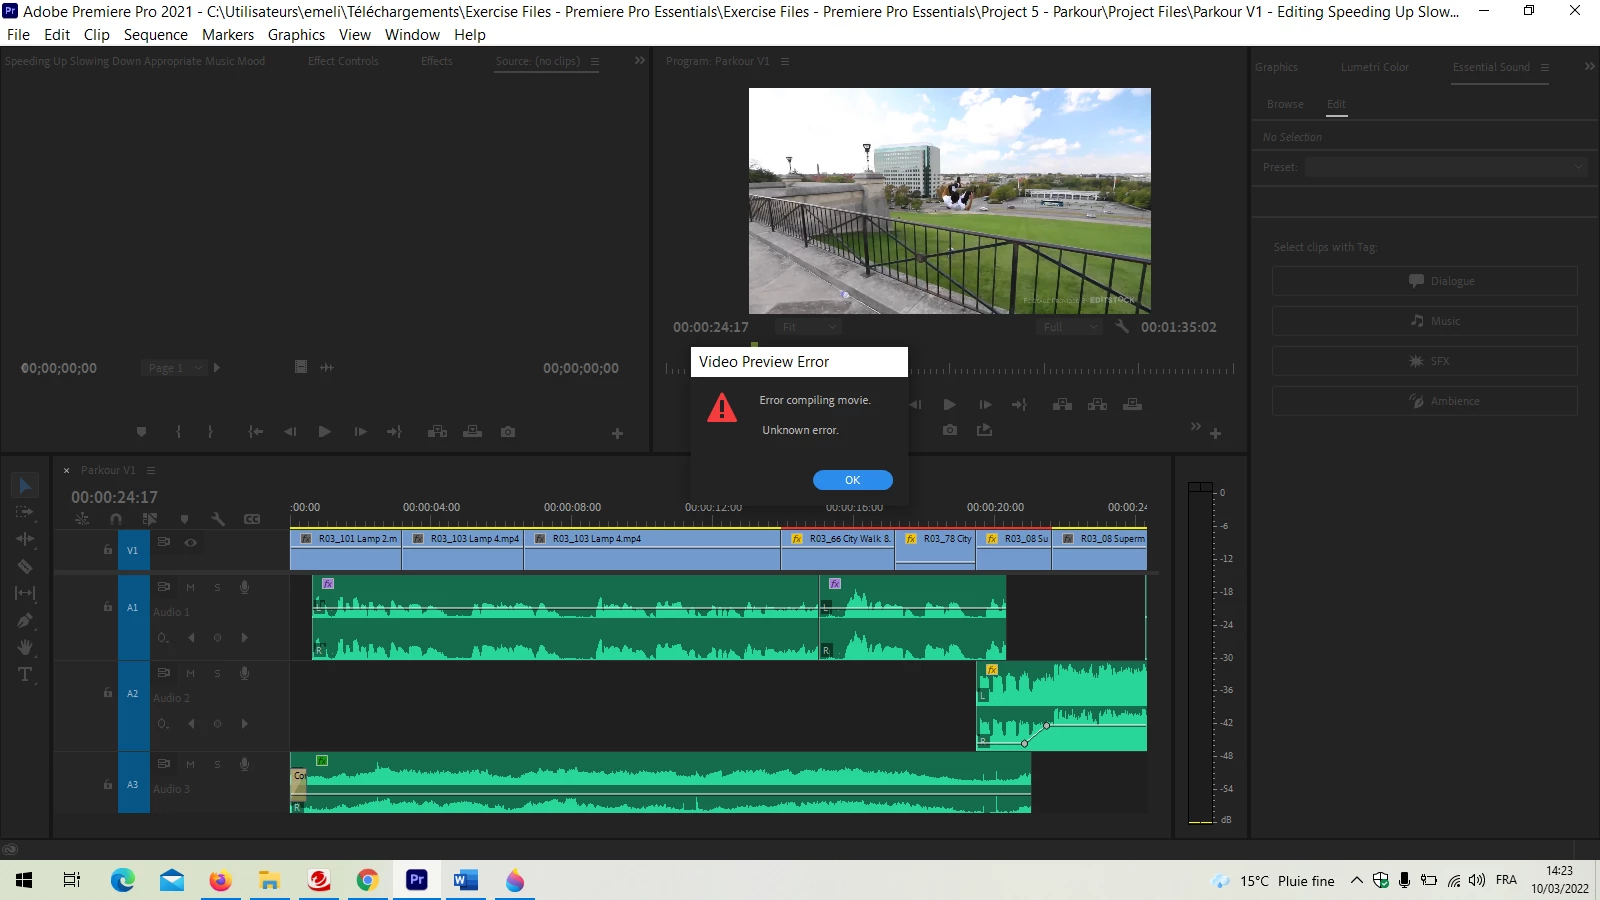1600x900 pixels.
Task: Tag clips as Ambience
Action: tap(1425, 401)
